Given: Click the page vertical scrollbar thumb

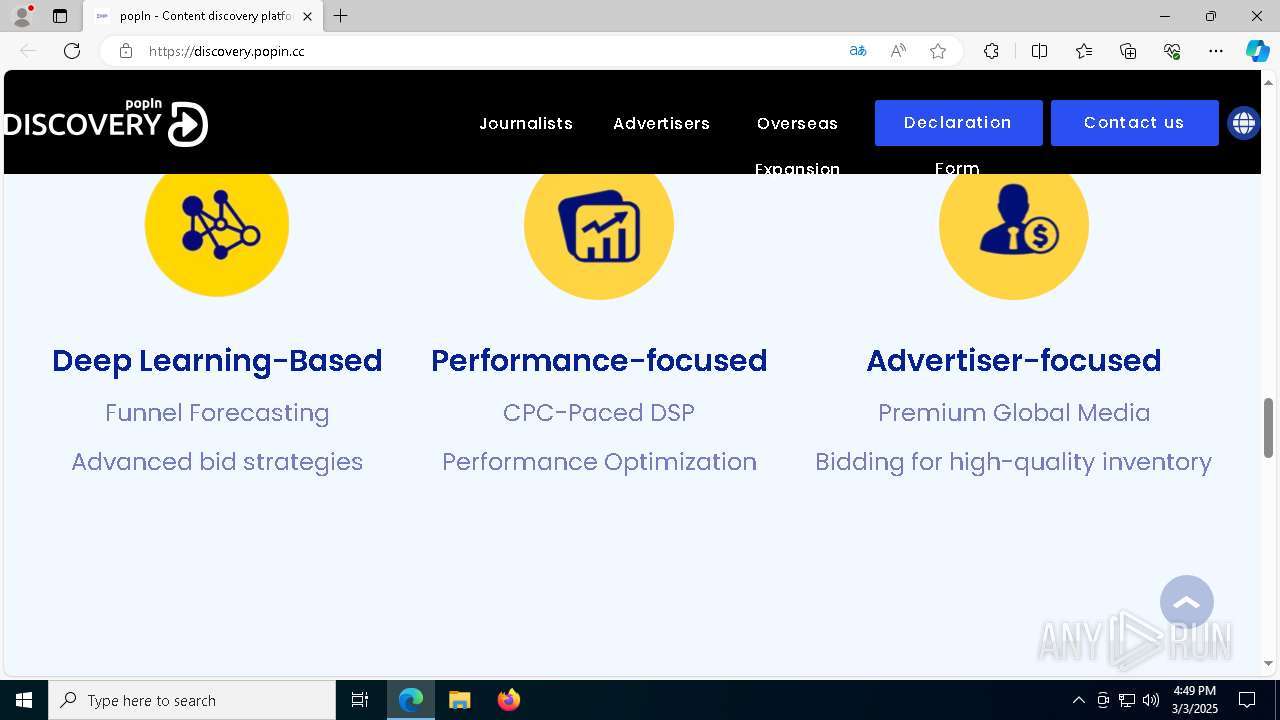Looking at the screenshot, I should pos(1269,427).
